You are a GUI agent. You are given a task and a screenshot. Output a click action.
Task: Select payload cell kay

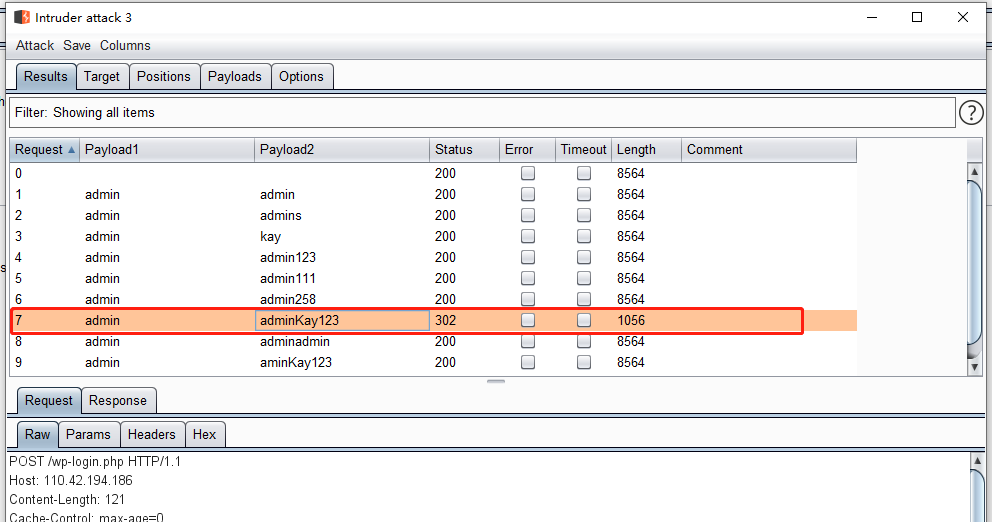342,236
